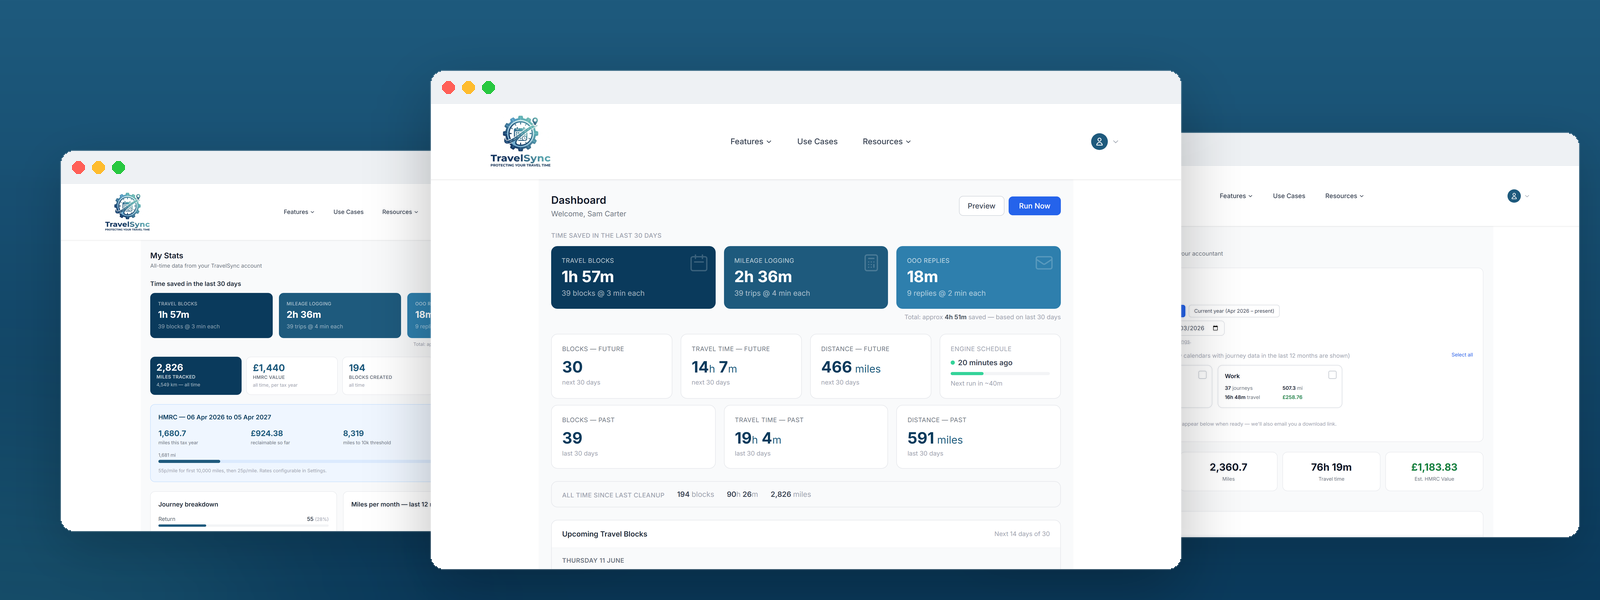
Task: Open the user avatar icon in front window
Action: point(1099,142)
